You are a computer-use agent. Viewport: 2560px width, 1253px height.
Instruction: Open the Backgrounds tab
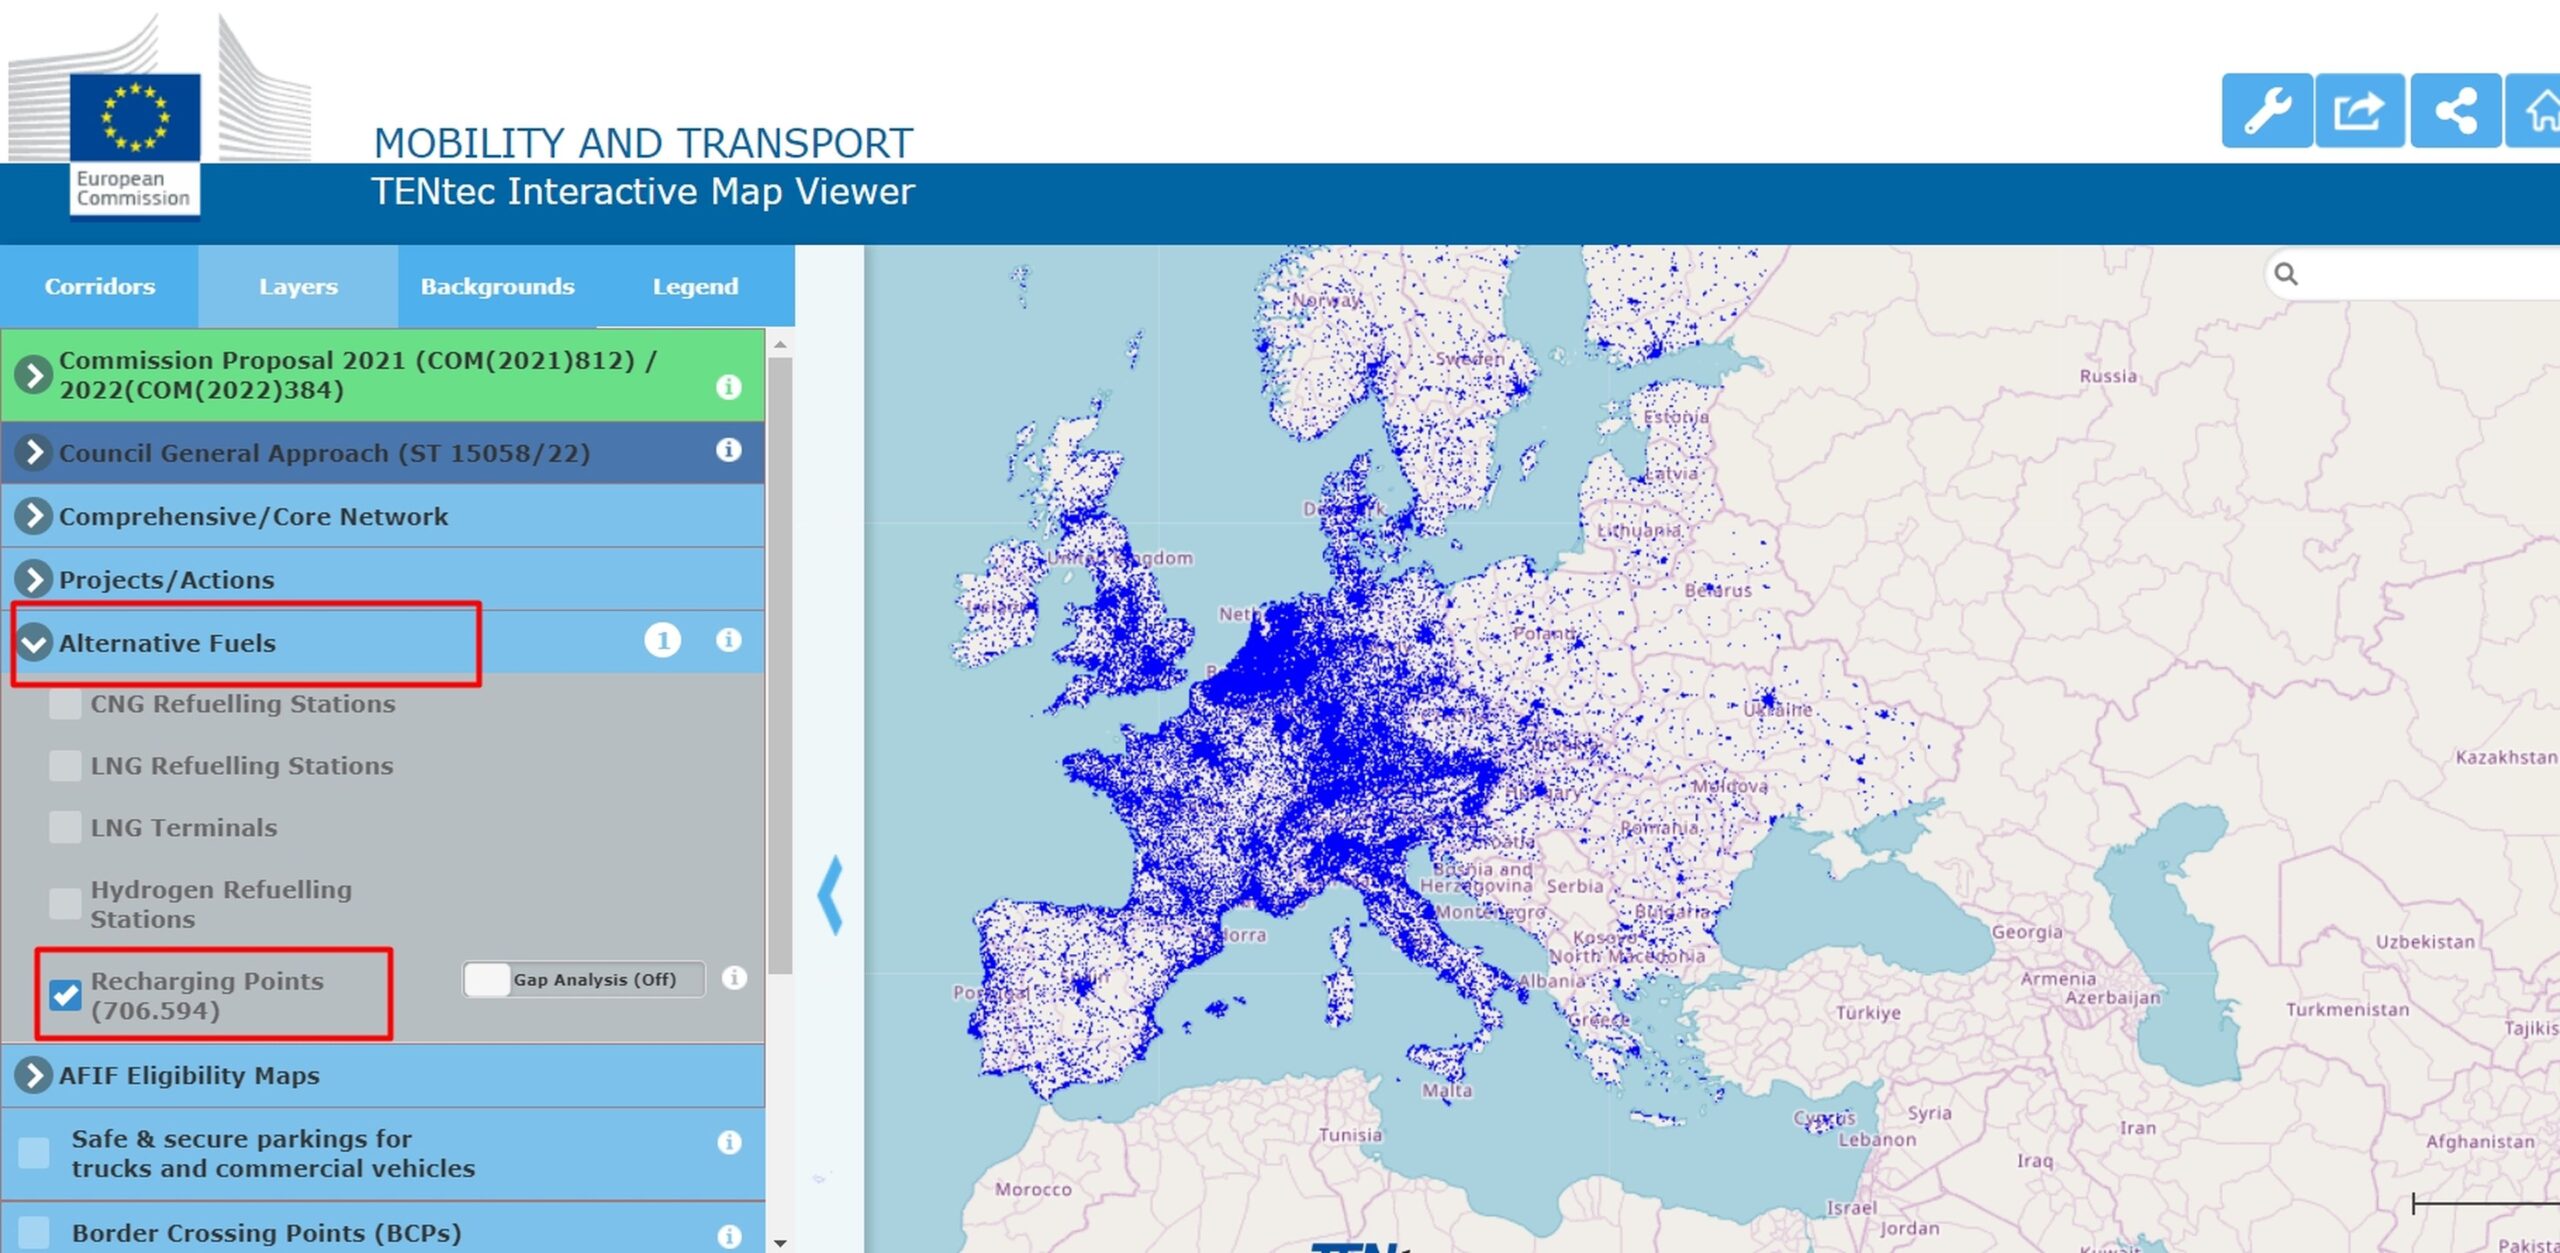pos(497,286)
